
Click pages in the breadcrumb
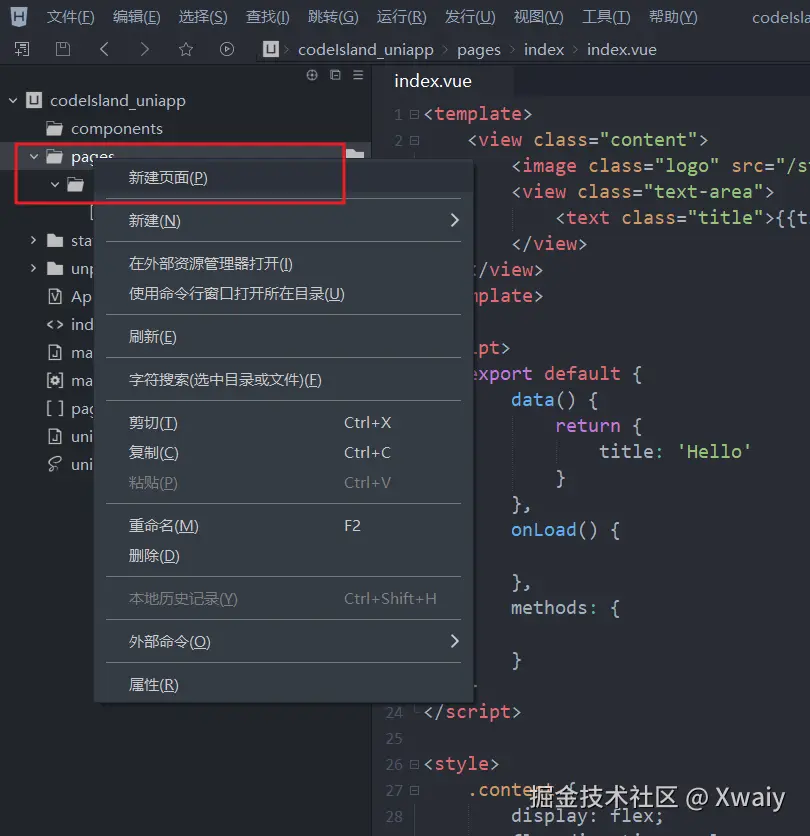[478, 50]
